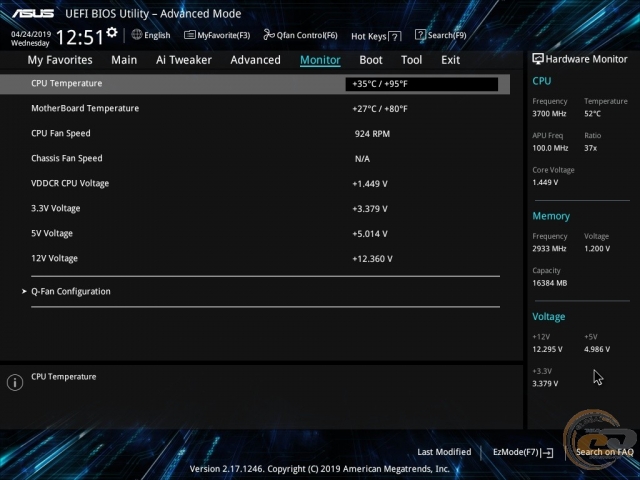
Task: Click the settings gear next to the clock
Action: click(x=112, y=32)
